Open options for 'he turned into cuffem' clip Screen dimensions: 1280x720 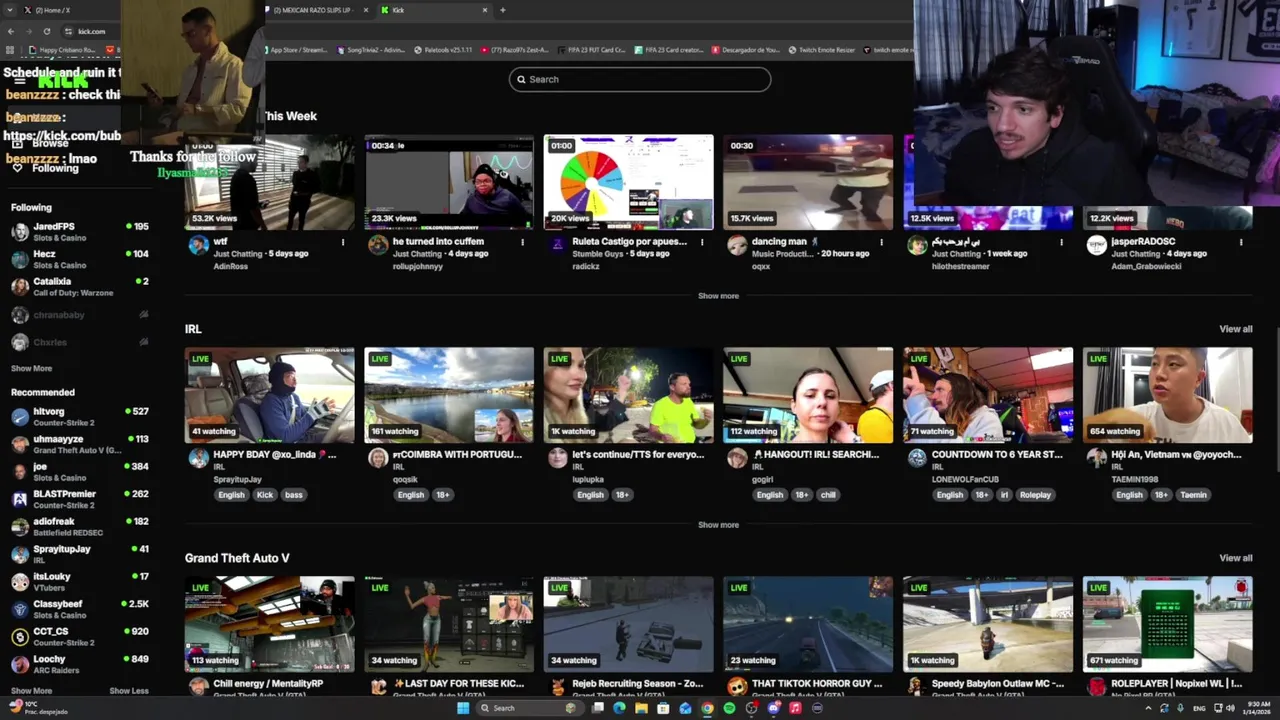[522, 242]
